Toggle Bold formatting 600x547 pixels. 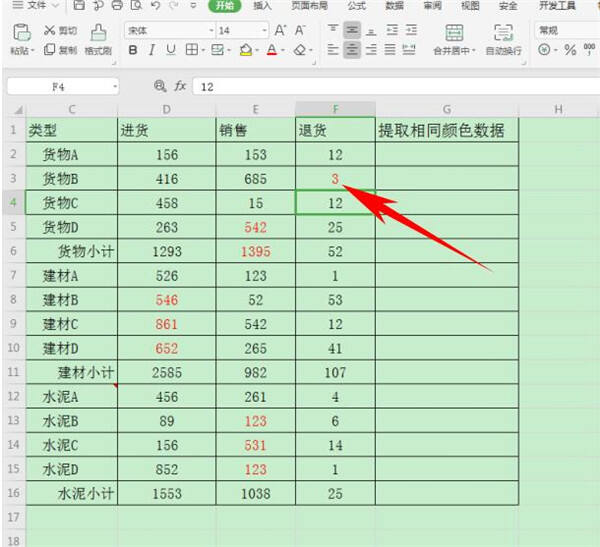click(x=133, y=50)
